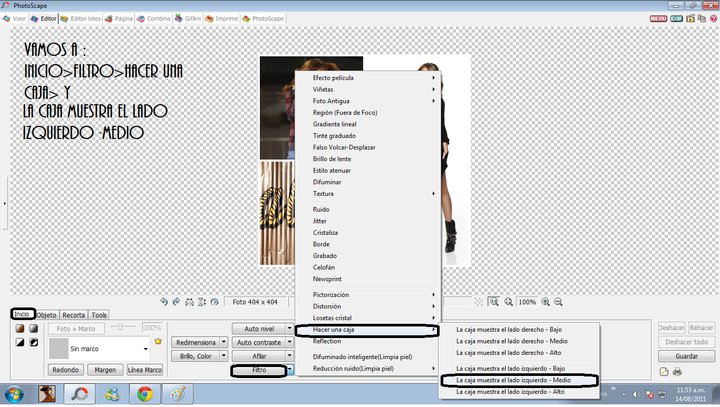Viewport: 720px width, 407px height.
Task: Apply the grayscale icon
Action: (x=34, y=328)
